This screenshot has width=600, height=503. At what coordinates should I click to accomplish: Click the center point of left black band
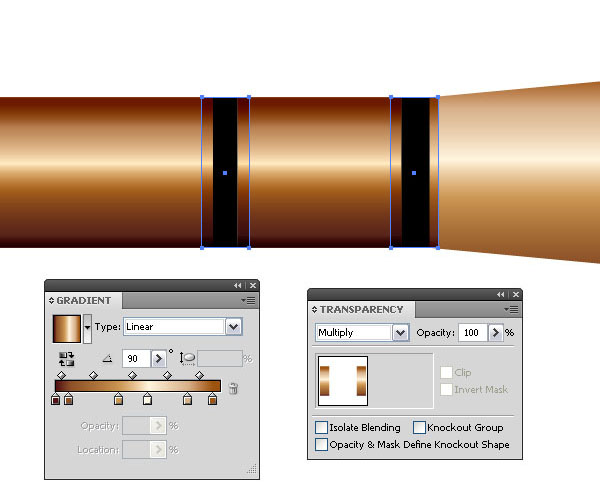coord(225,173)
